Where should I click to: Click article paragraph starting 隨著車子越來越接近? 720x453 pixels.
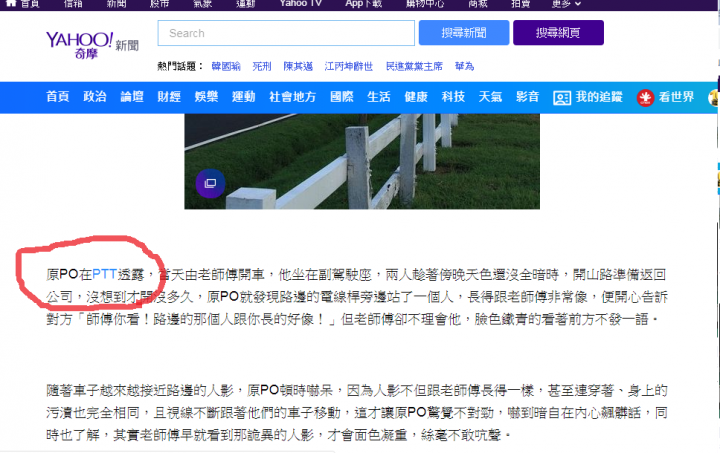[357, 413]
